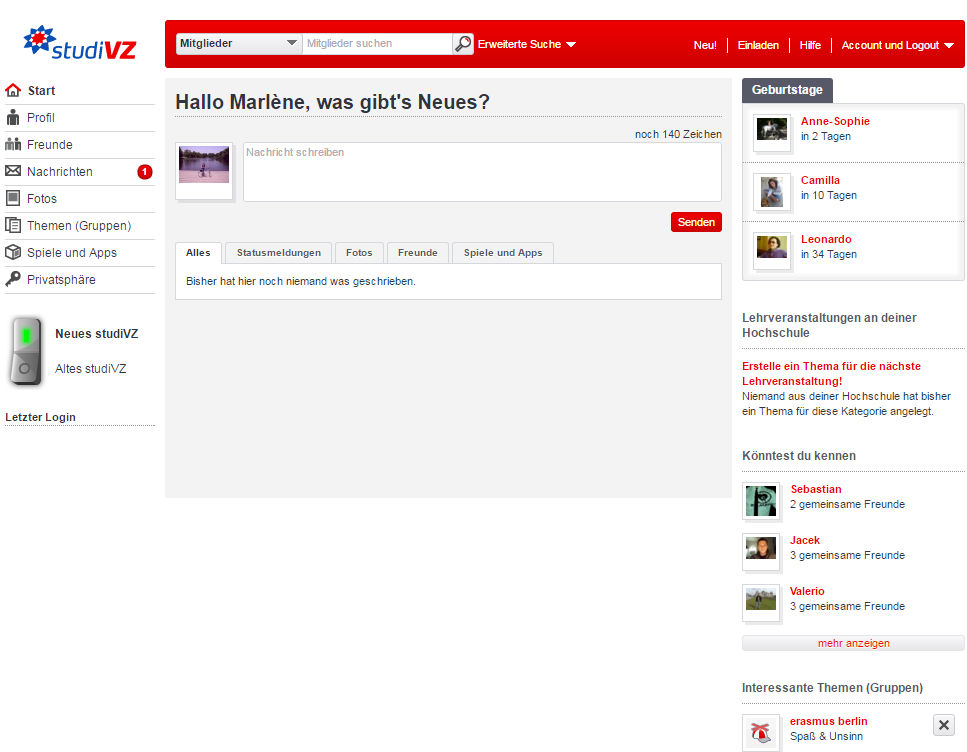Open Camilla's profile link
Image resolution: width=967 pixels, height=752 pixels.
coord(820,180)
